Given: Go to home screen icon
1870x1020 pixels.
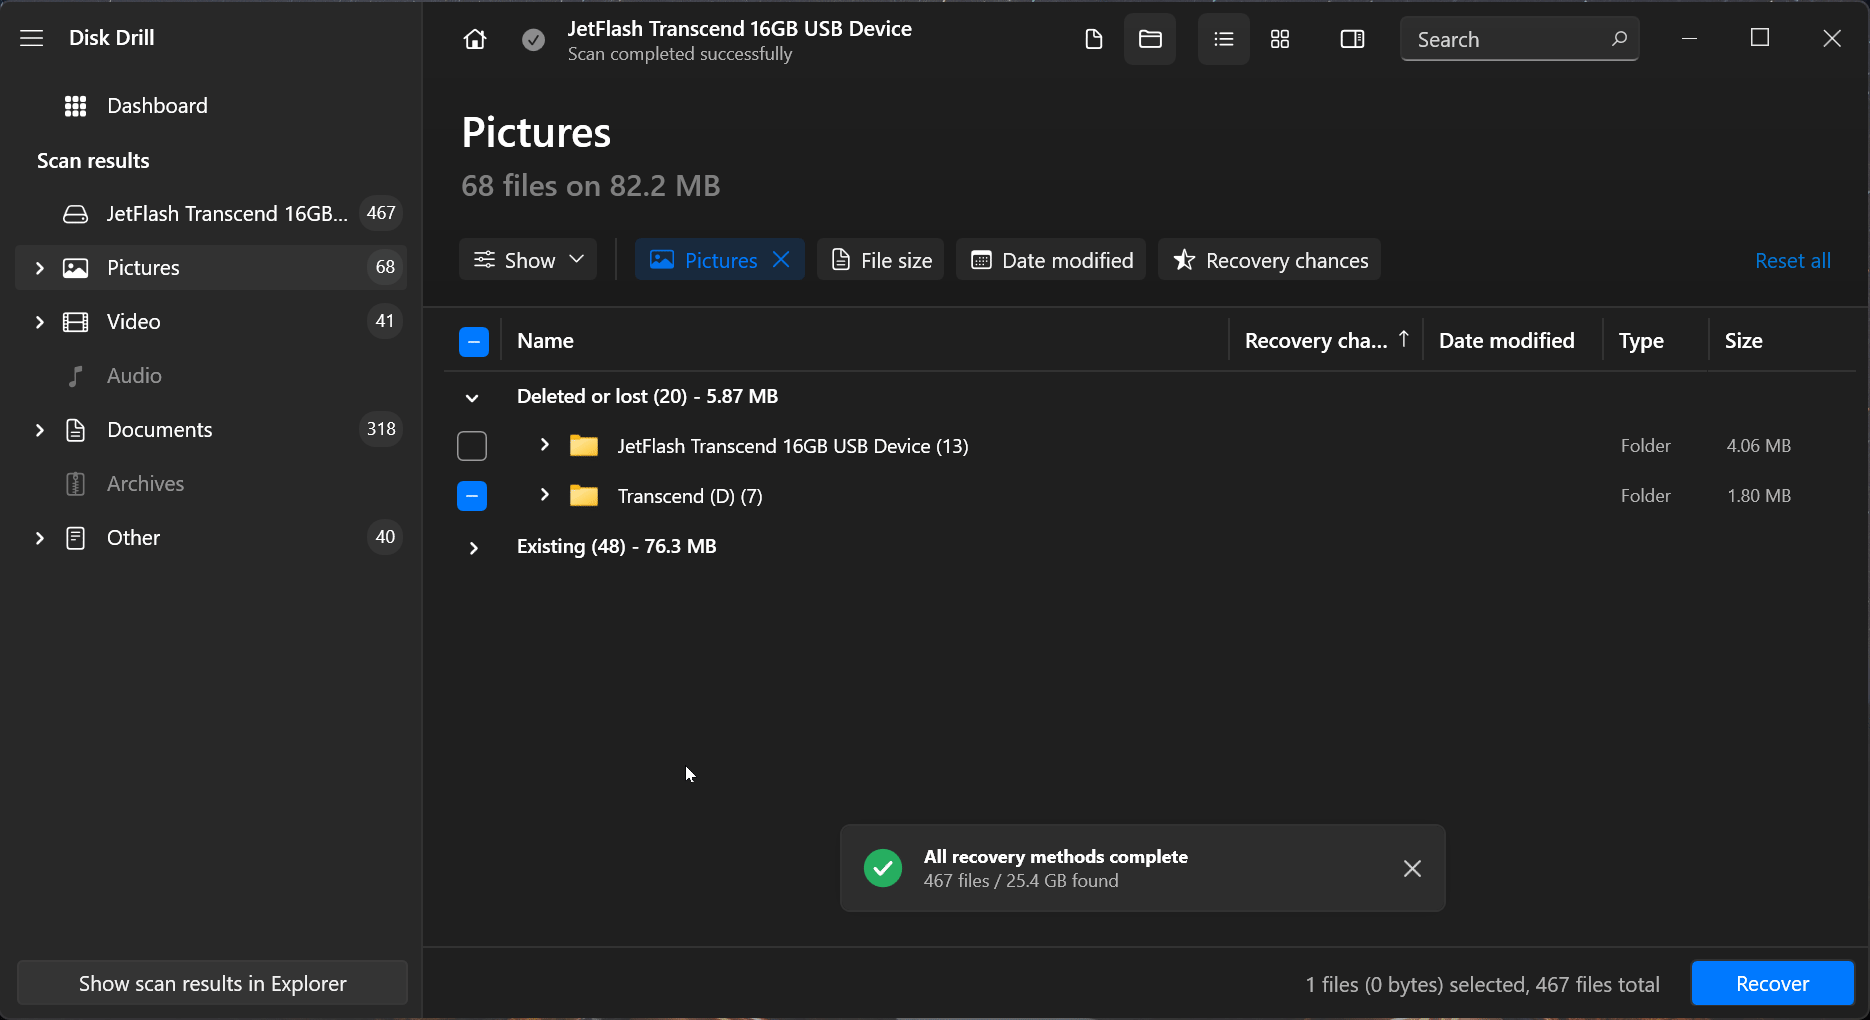Looking at the screenshot, I should (475, 39).
